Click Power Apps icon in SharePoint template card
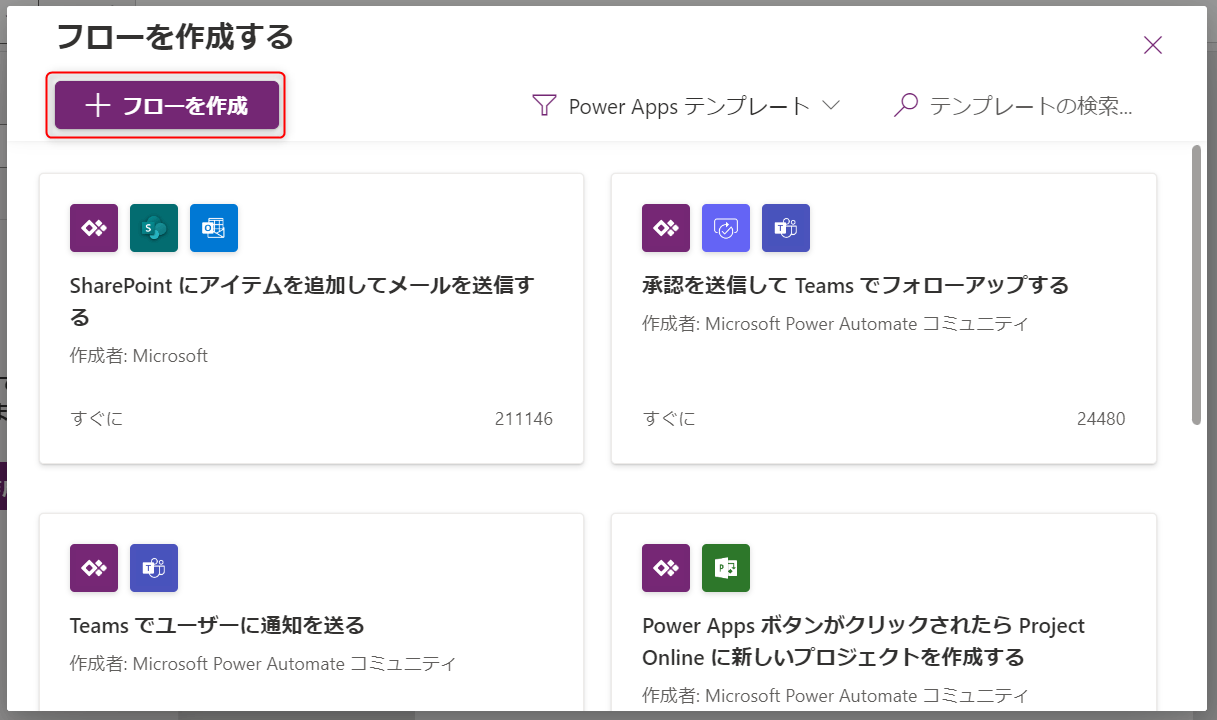Viewport: 1217px width, 720px height. tap(94, 228)
